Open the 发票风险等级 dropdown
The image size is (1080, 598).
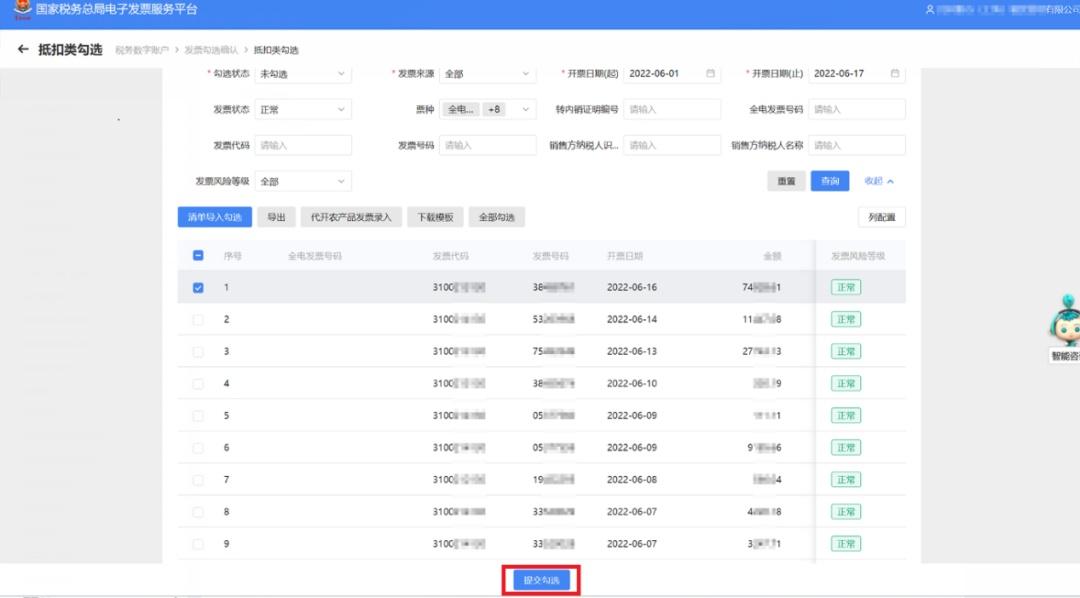pyautogui.click(x=303, y=182)
